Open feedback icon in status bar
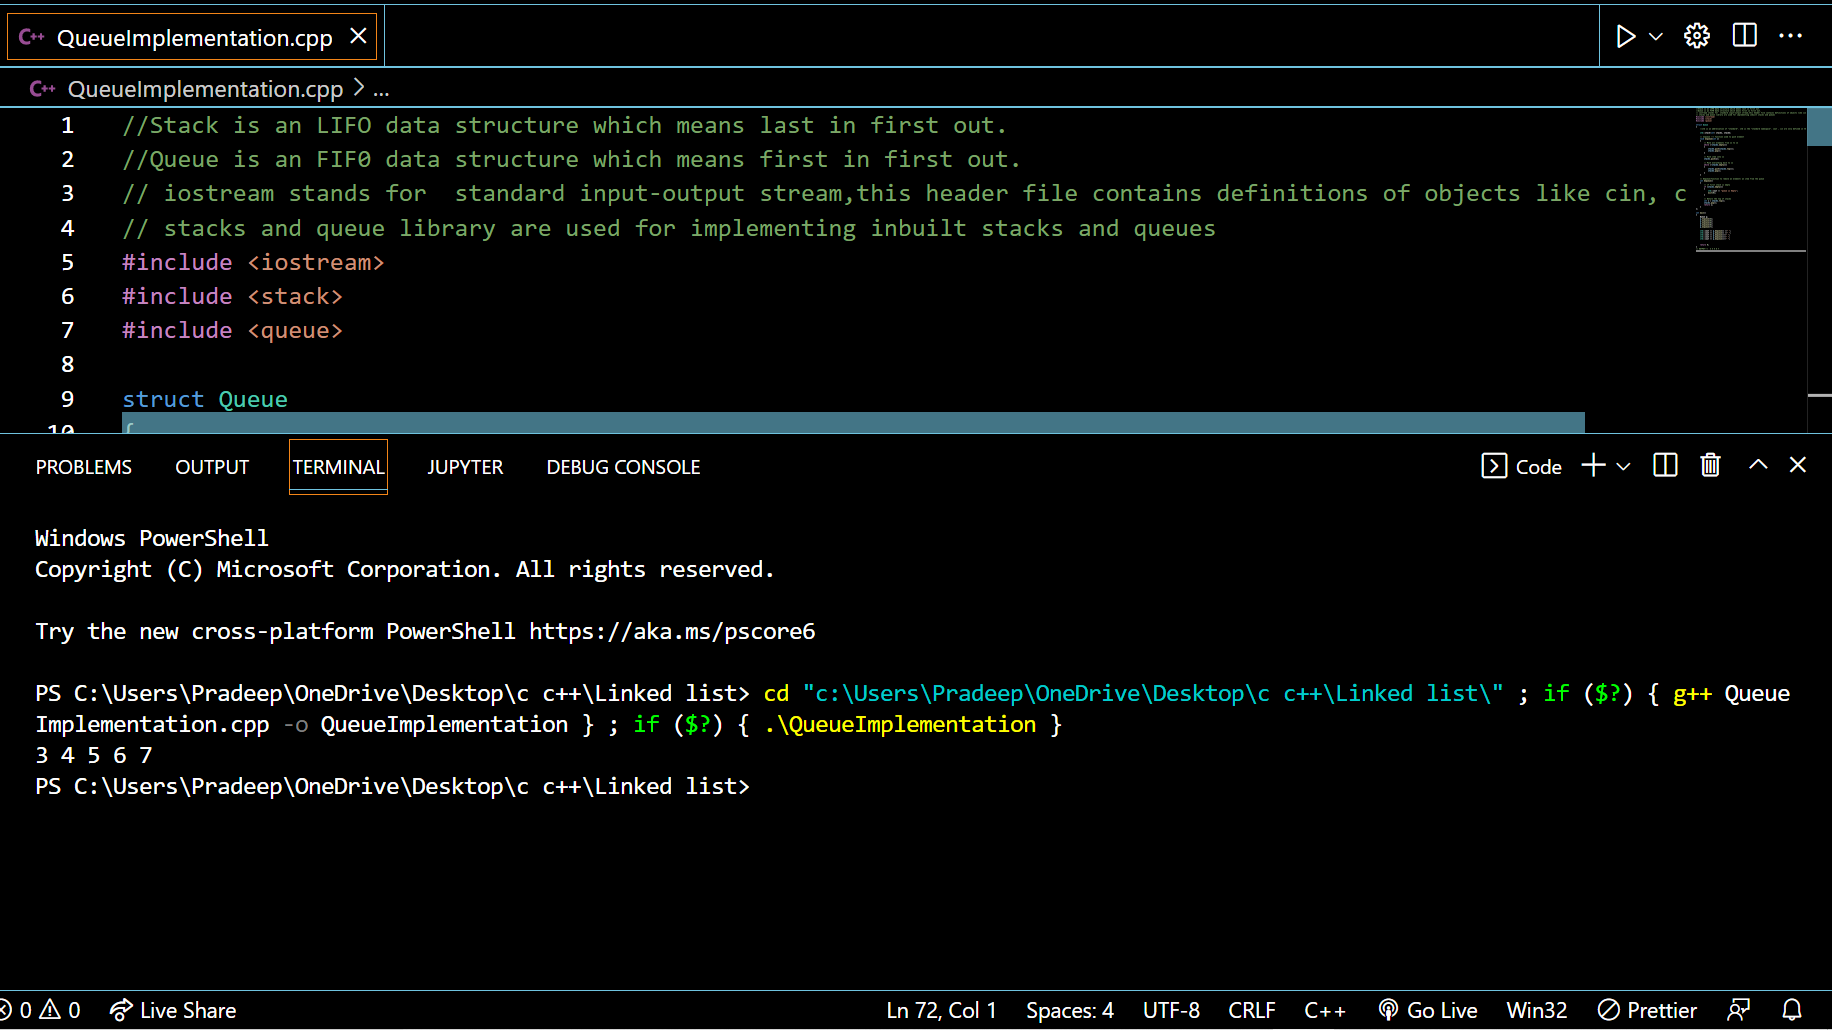The height and width of the screenshot is (1030, 1832). pos(1739,1010)
